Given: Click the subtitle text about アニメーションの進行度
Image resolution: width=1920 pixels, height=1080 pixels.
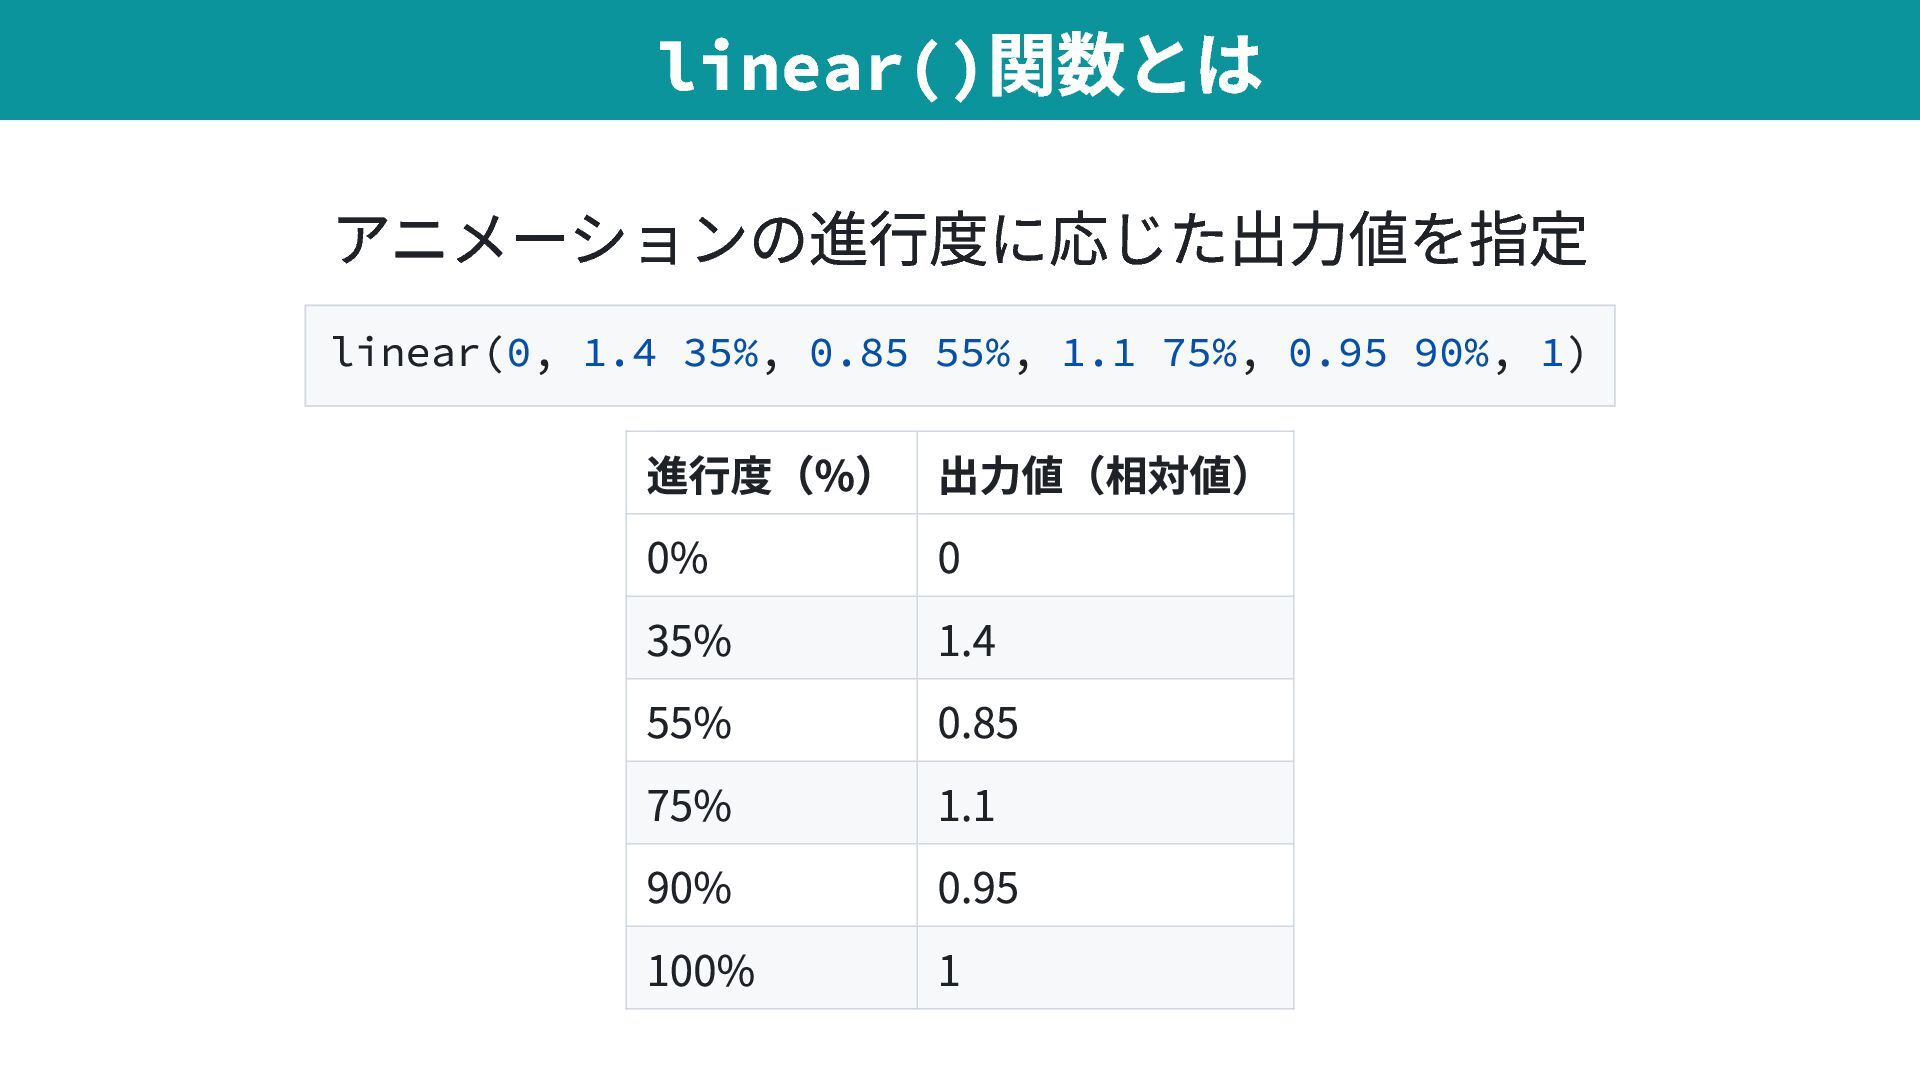Looking at the screenshot, I should [960, 240].
